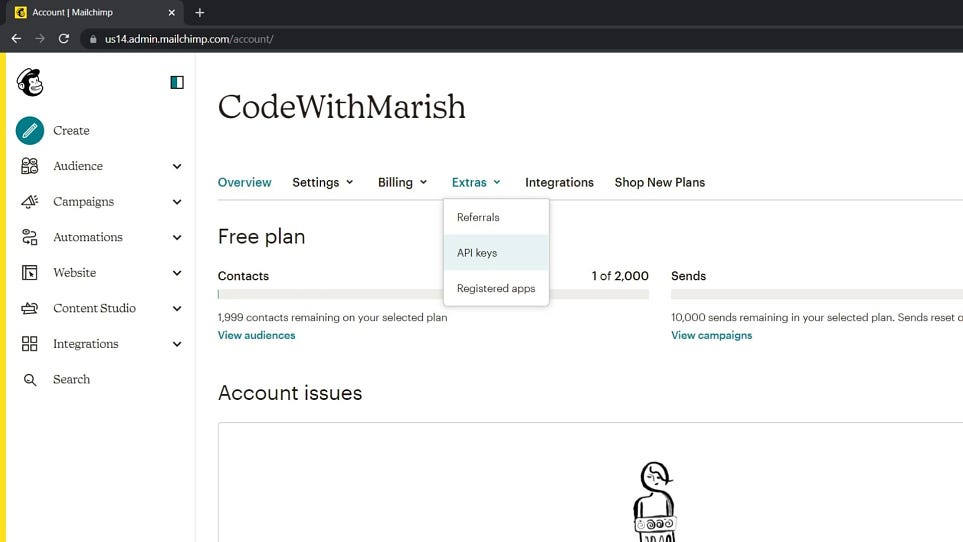Expand the sidebar Integrations chevron
Screen dimensions: 963x542
tap(177, 344)
